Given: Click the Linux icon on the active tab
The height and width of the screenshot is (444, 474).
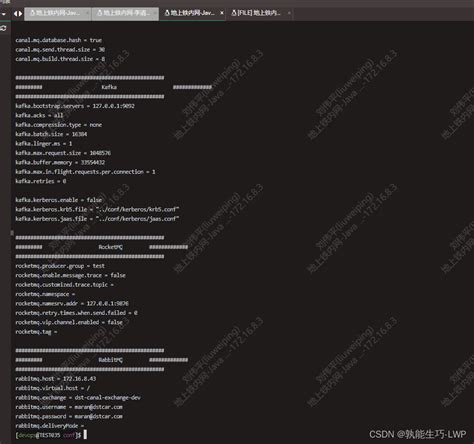Looking at the screenshot, I should pyautogui.click(x=167, y=13).
